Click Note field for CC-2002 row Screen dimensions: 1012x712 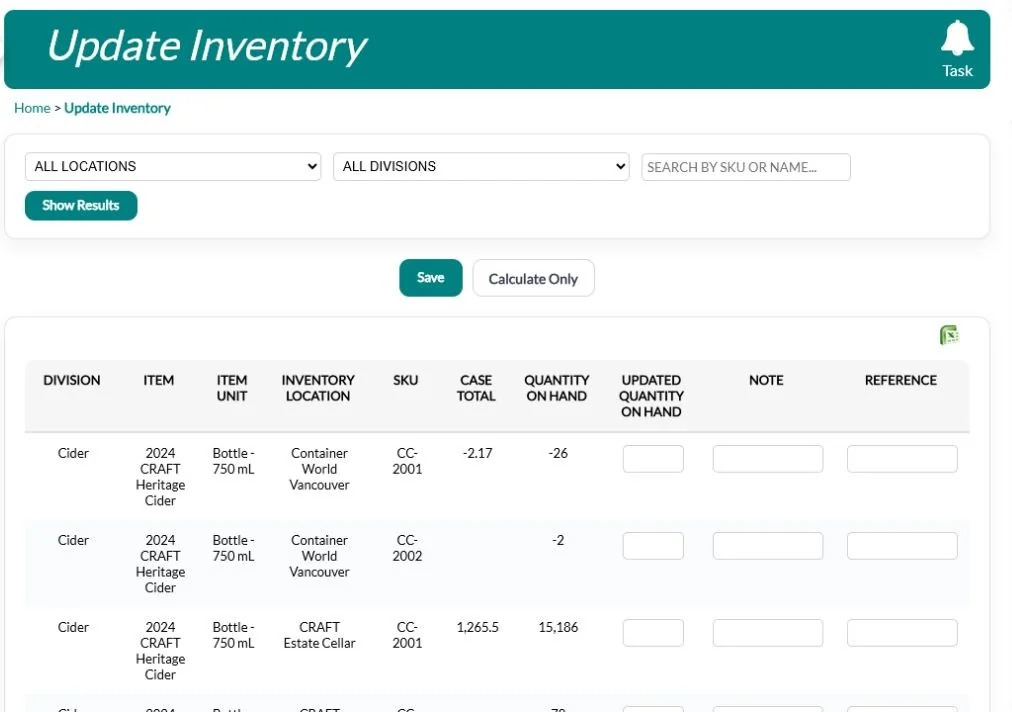767,546
